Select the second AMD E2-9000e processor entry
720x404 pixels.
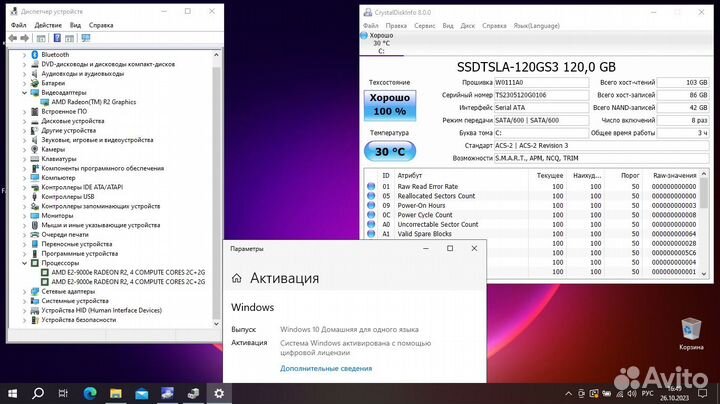coord(128,282)
